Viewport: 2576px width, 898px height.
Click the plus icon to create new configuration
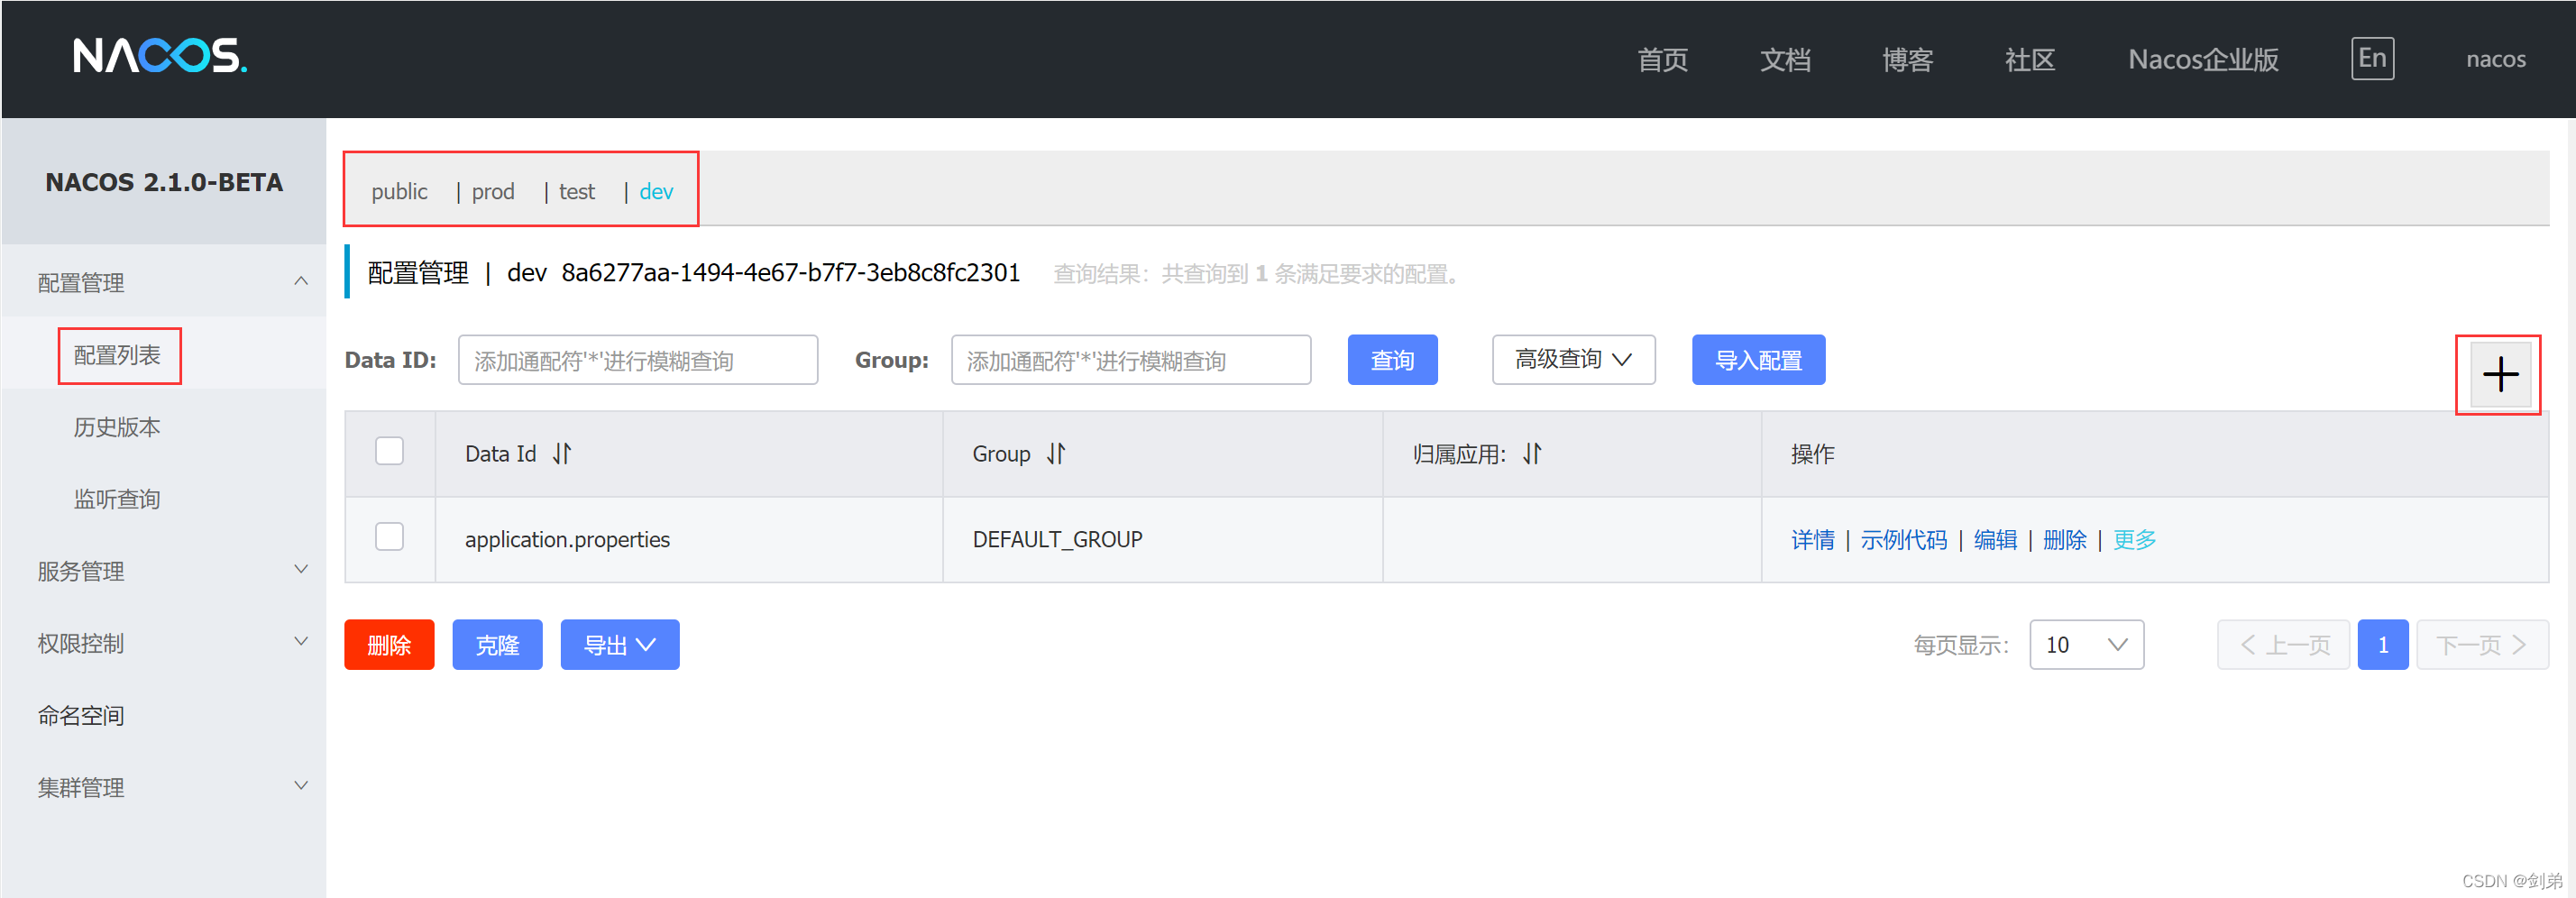point(2499,374)
